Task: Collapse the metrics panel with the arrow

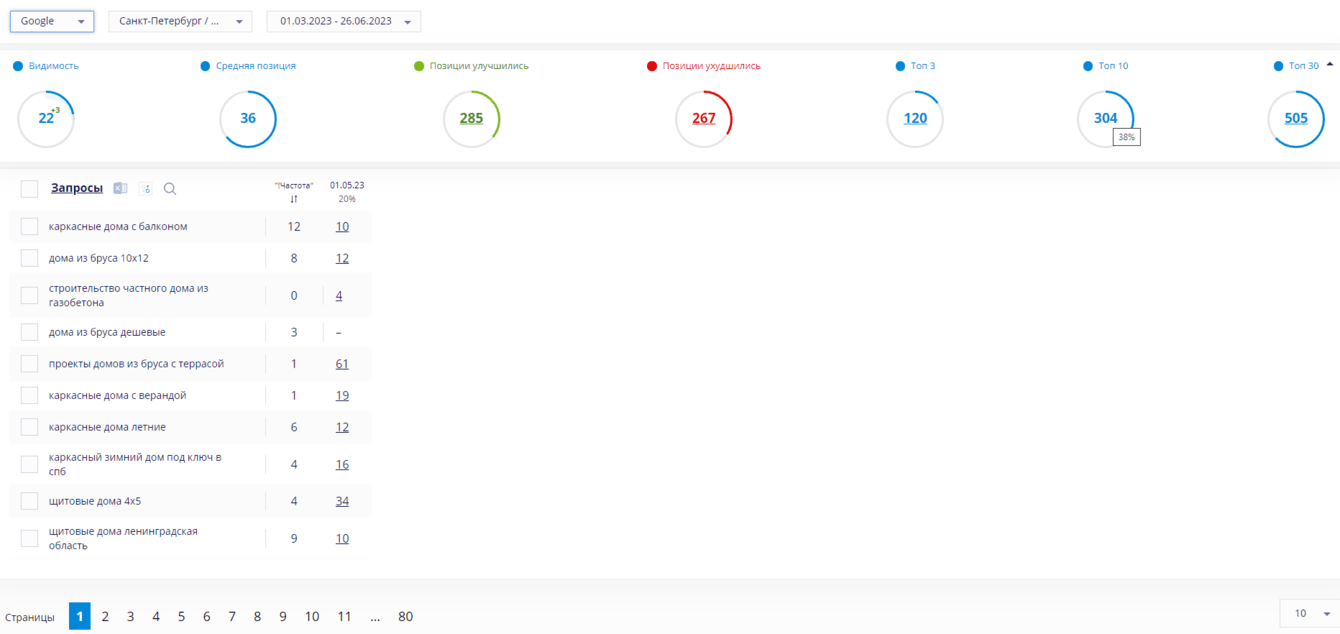Action: (x=1329, y=65)
